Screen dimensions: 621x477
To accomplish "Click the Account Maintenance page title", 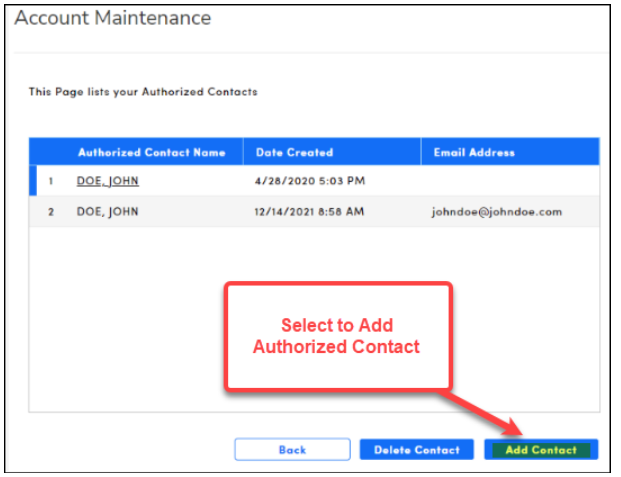I will point(112,19).
